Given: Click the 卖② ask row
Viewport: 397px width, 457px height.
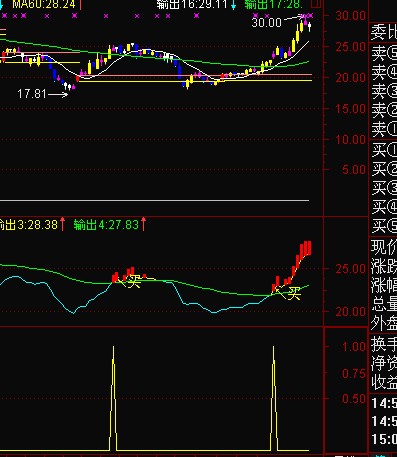Looking at the screenshot, I should coord(383,110).
